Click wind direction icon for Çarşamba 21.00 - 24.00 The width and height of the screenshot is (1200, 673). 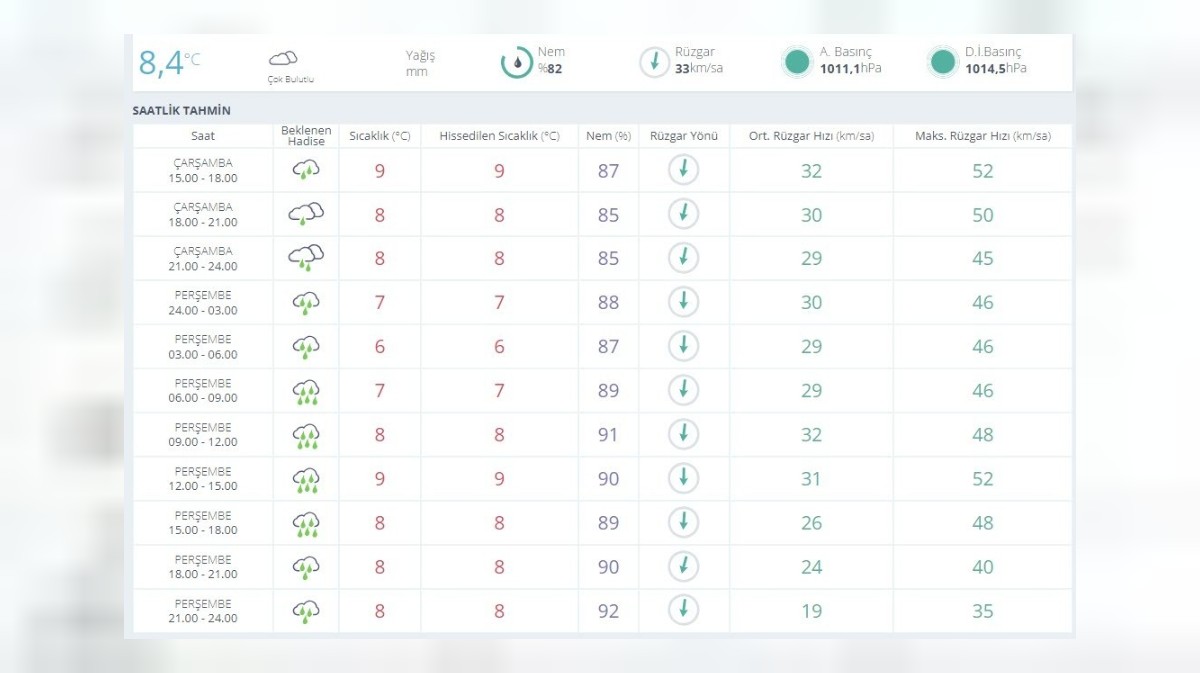point(683,258)
